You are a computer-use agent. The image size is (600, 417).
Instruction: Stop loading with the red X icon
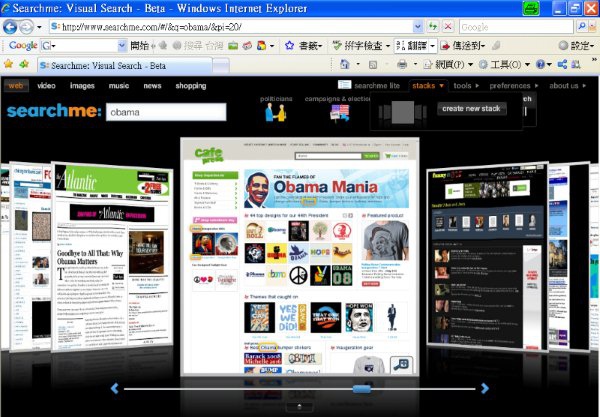(448, 26)
